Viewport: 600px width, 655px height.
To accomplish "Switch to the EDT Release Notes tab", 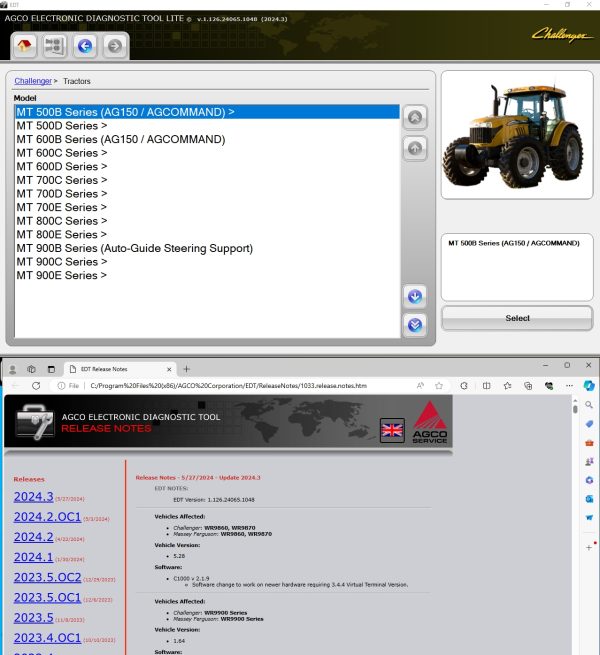I will tap(120, 369).
